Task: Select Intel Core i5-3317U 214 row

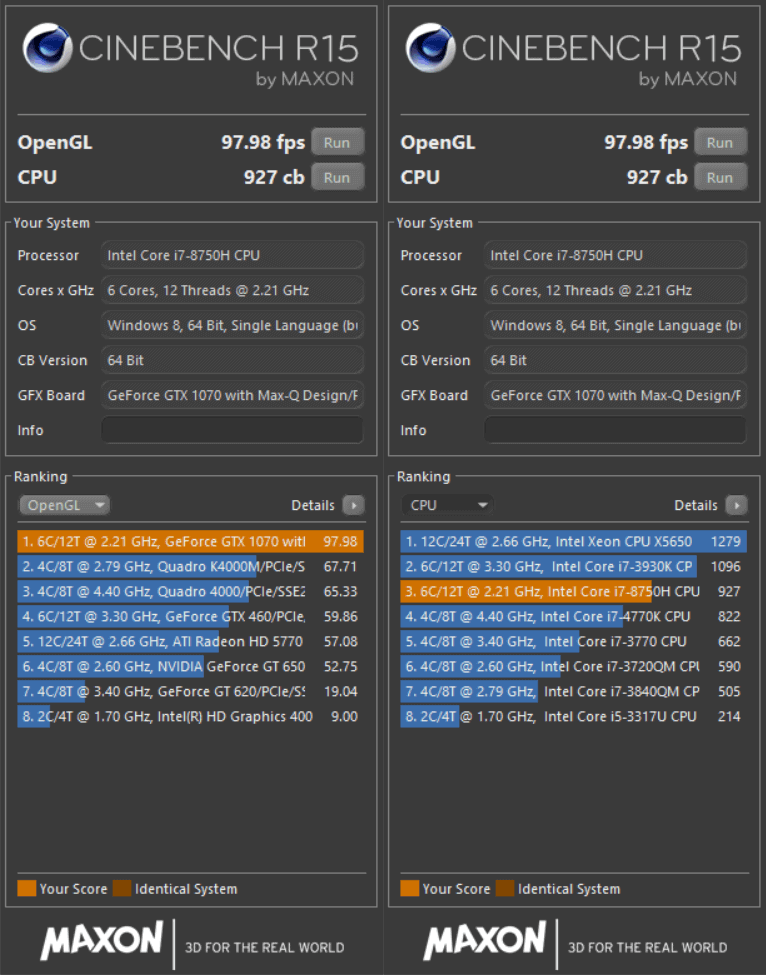Action: 573,716
